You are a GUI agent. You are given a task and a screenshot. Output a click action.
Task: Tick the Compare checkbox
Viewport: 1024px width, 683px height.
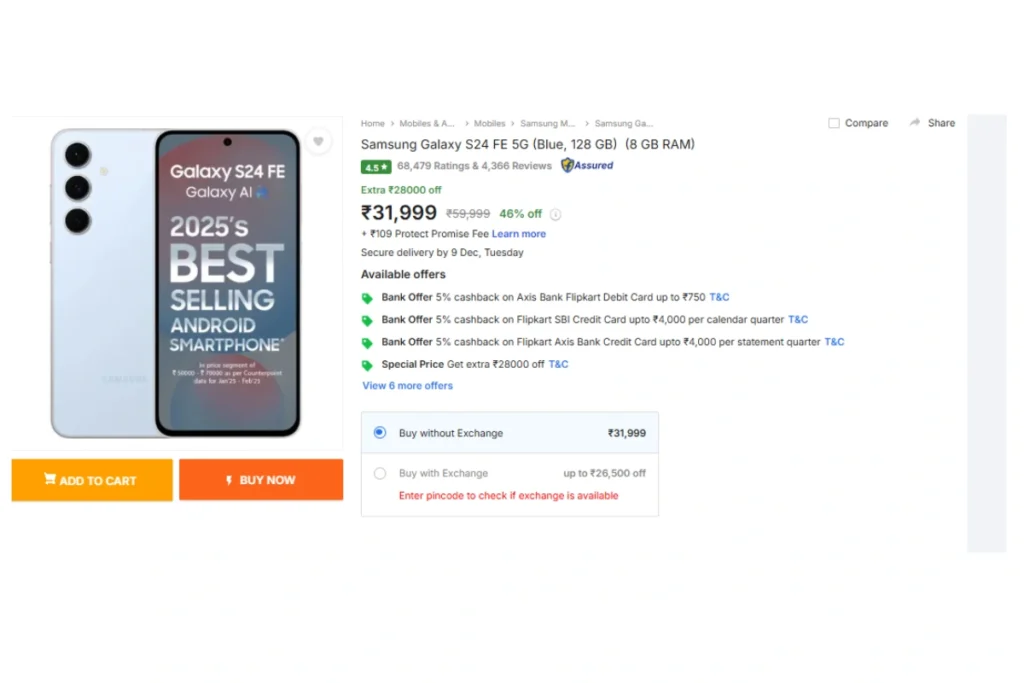click(834, 123)
